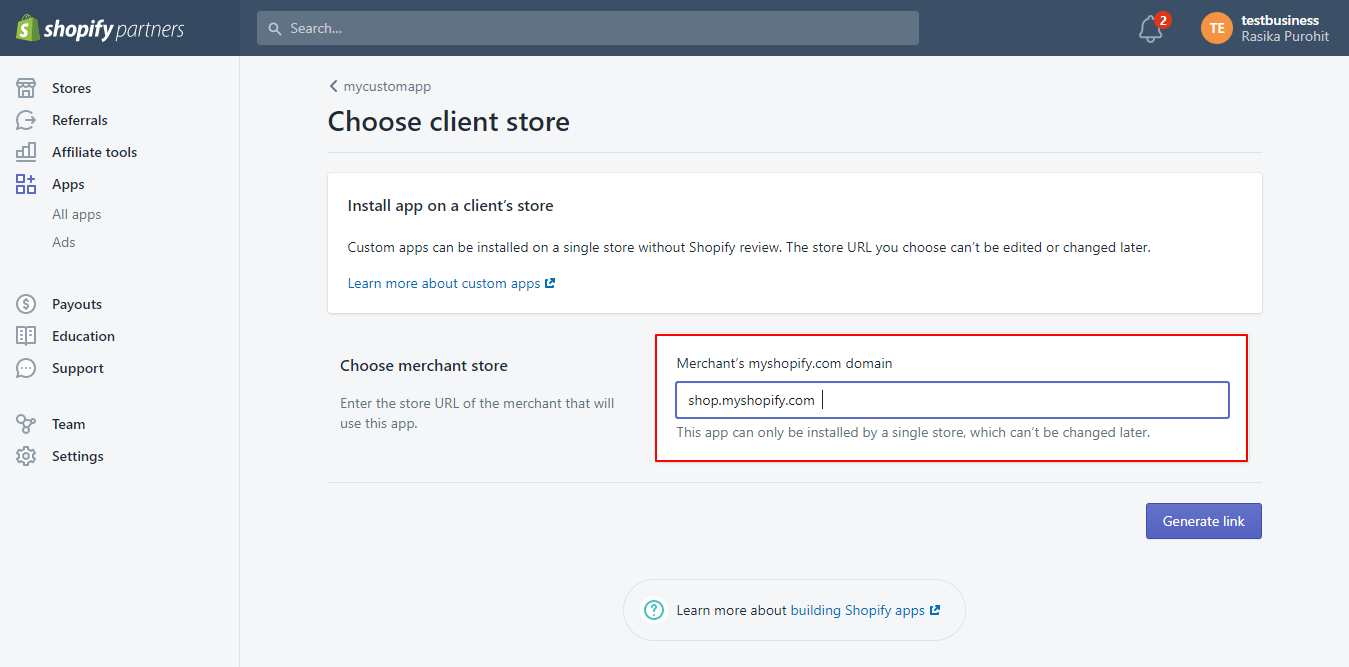
Task: Click the Referrals arrow icon
Action: pos(26,120)
